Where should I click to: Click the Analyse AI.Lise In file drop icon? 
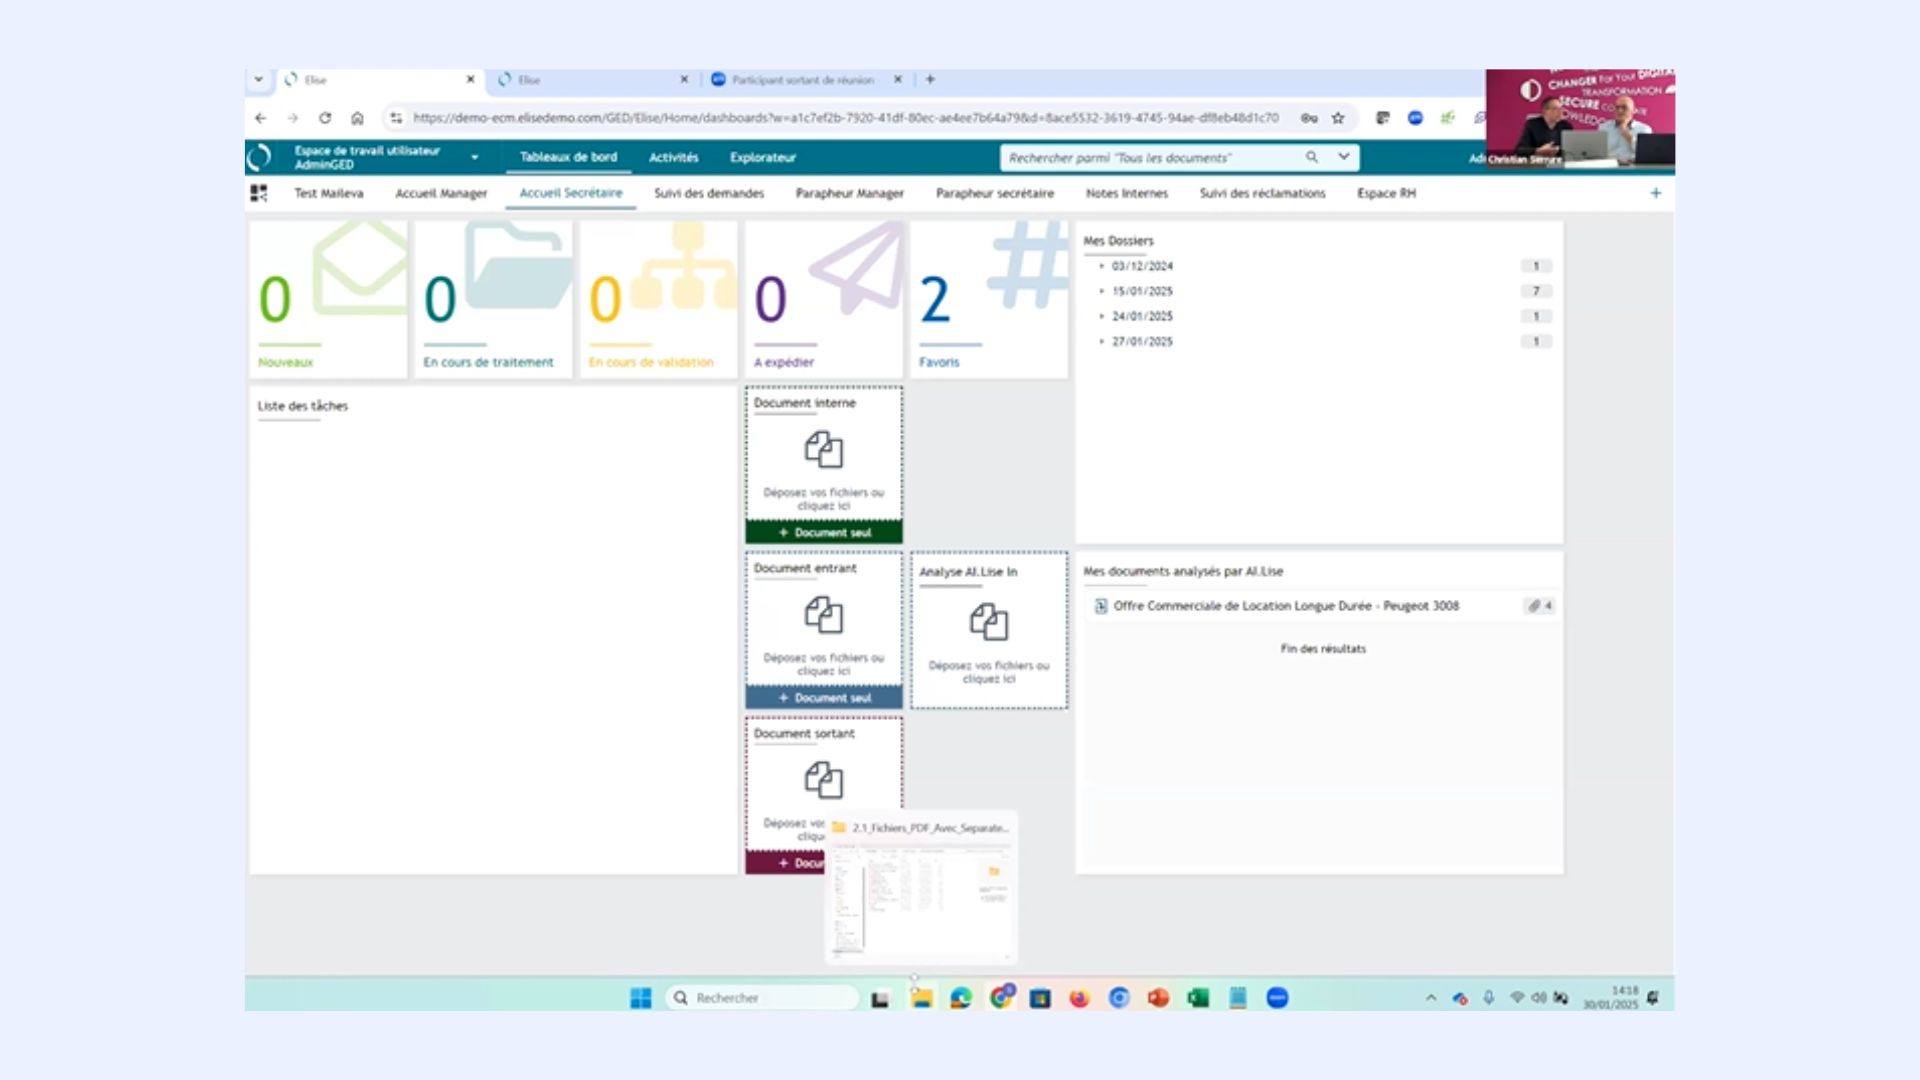pos(988,622)
